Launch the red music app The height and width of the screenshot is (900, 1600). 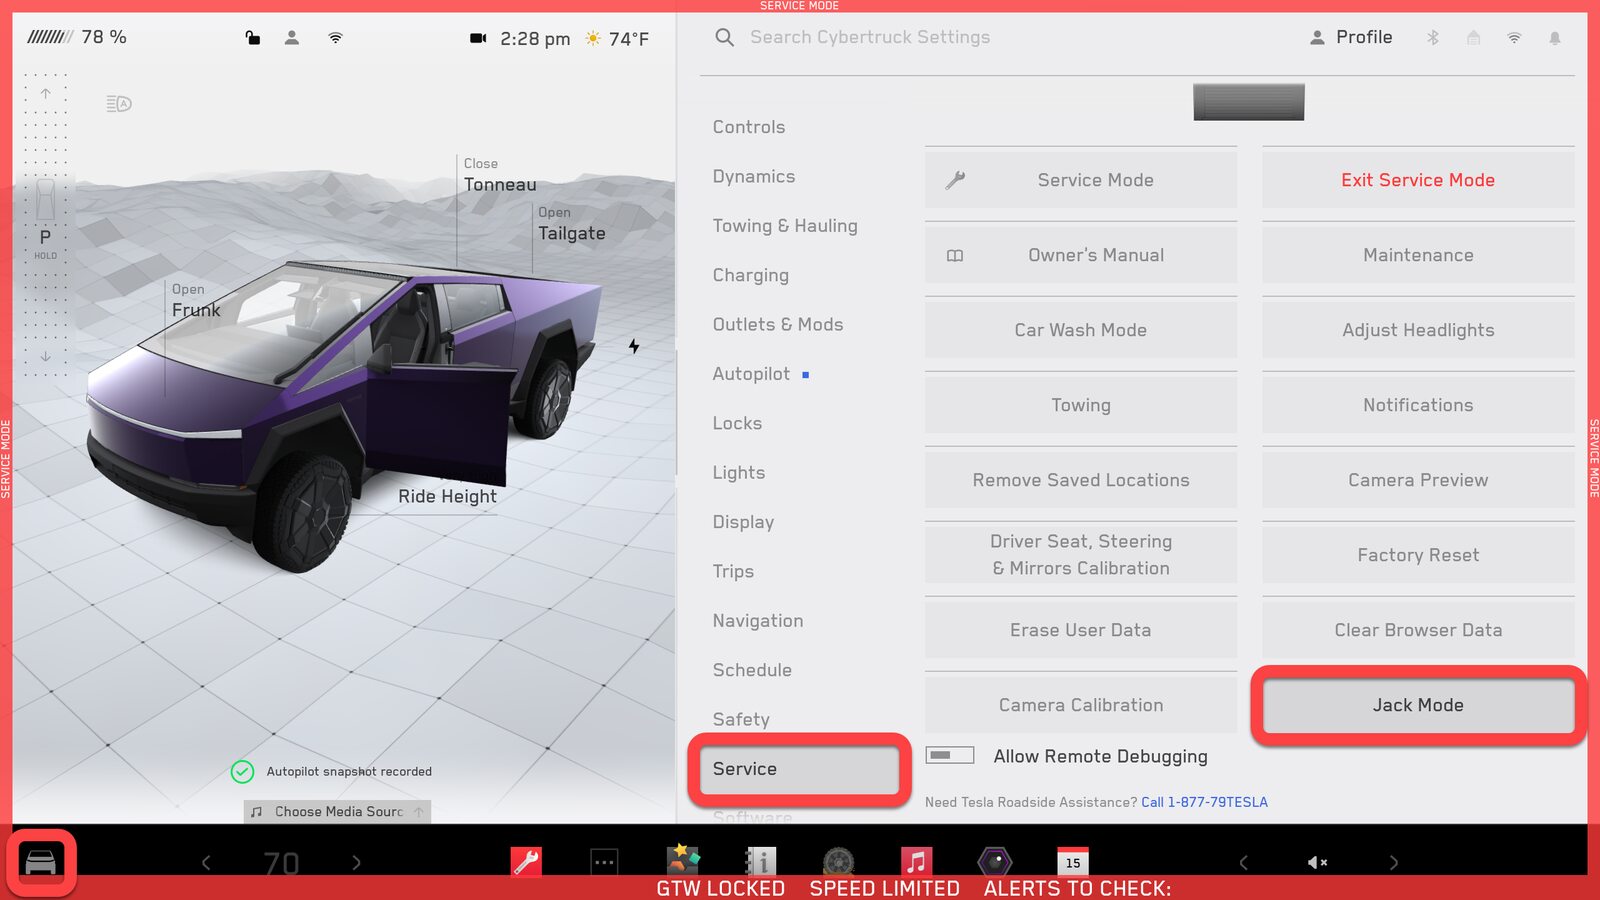[x=916, y=861]
